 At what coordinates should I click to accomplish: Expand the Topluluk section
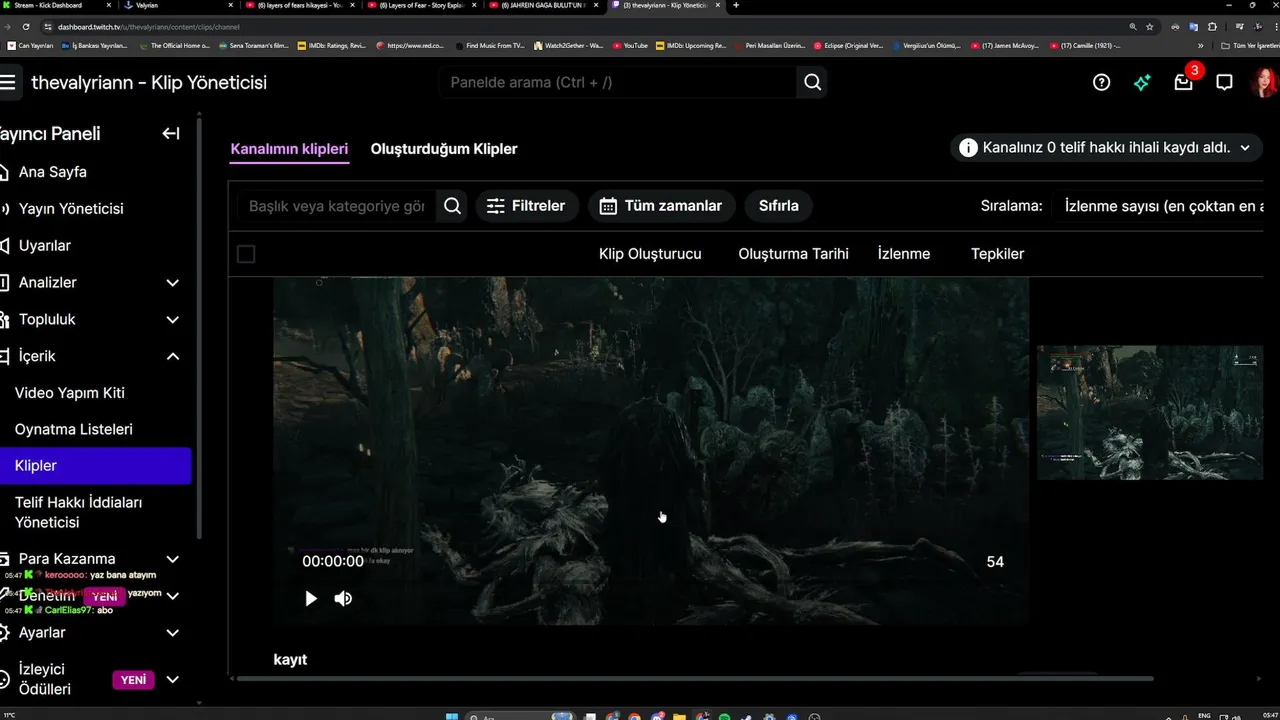tap(172, 320)
